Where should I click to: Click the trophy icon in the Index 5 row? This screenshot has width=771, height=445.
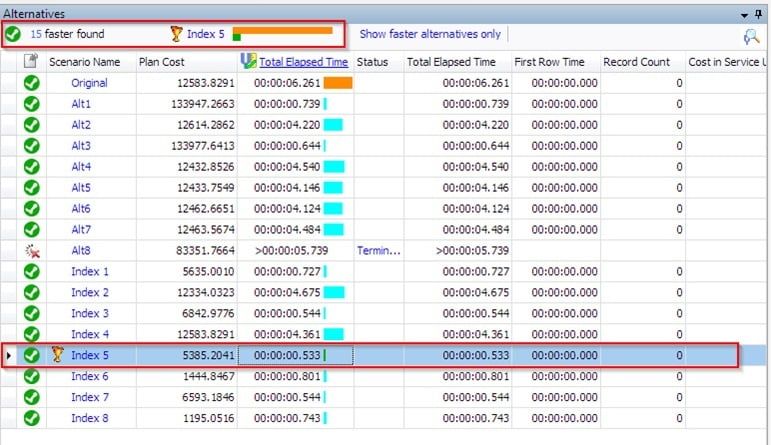pyautogui.click(x=58, y=355)
